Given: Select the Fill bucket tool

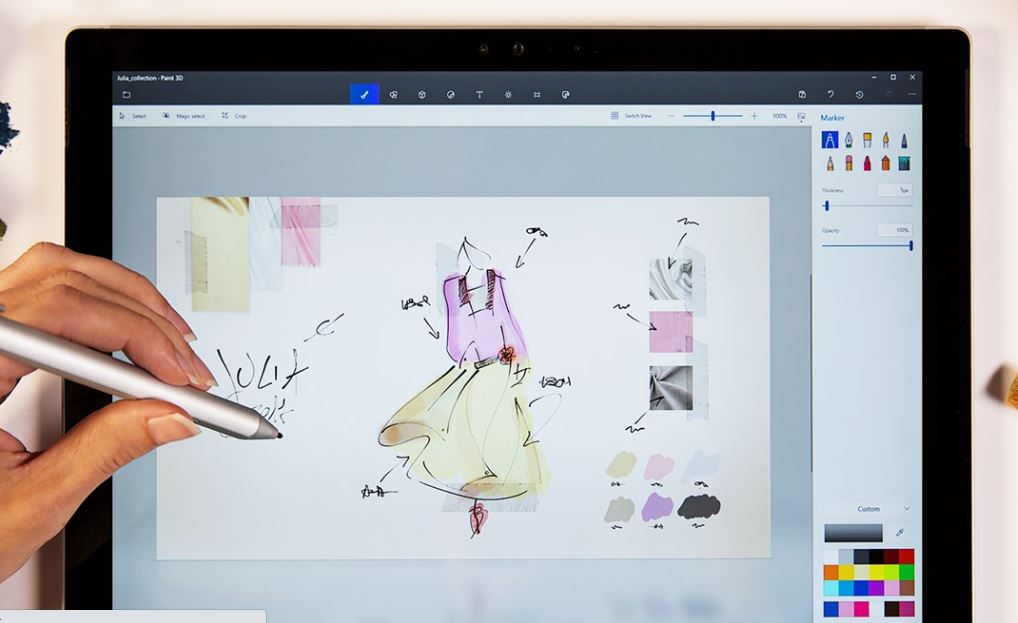Looking at the screenshot, I should (904, 163).
